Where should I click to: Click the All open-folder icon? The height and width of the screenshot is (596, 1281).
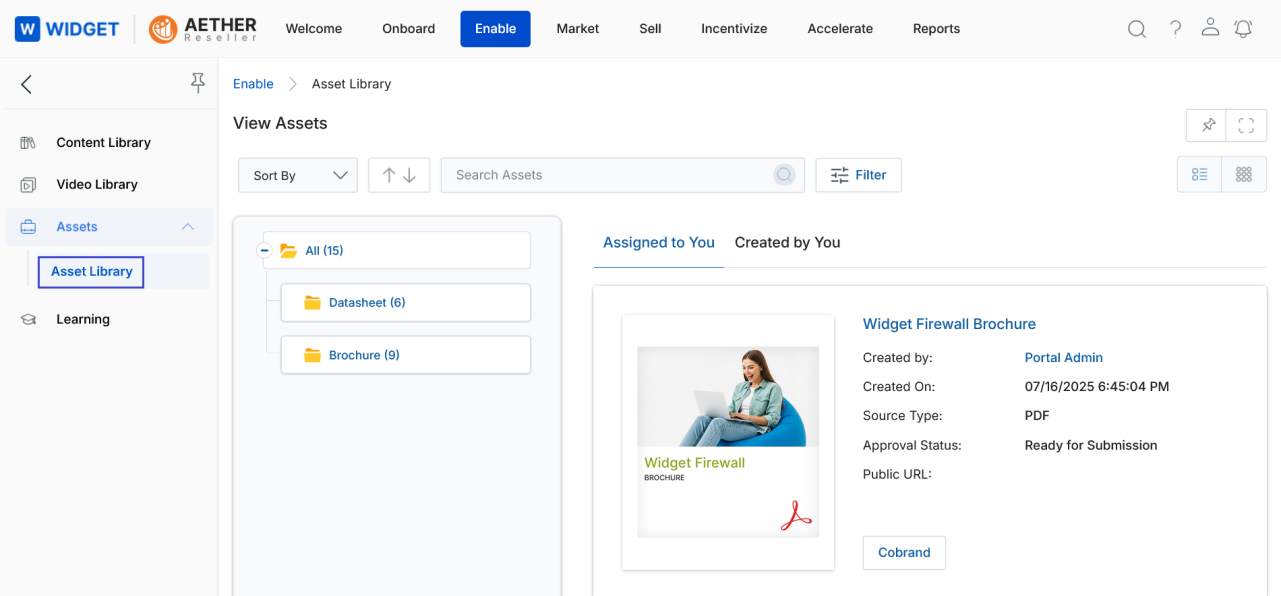[289, 251]
